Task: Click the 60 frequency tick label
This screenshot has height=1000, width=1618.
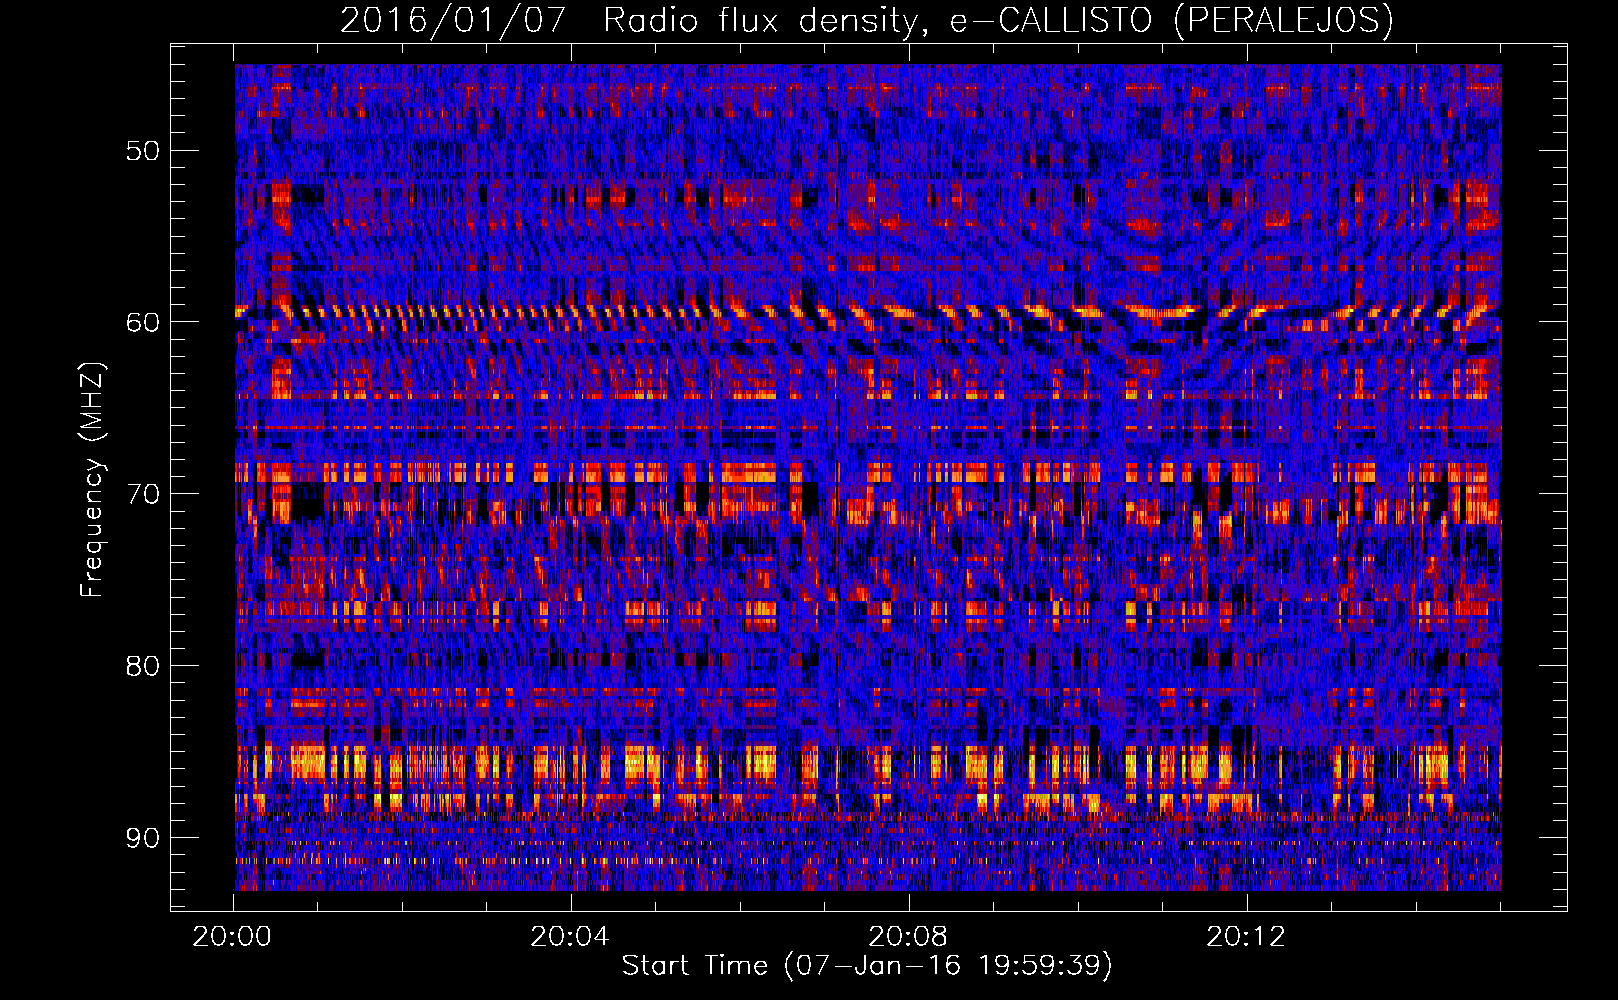Action: (x=143, y=322)
